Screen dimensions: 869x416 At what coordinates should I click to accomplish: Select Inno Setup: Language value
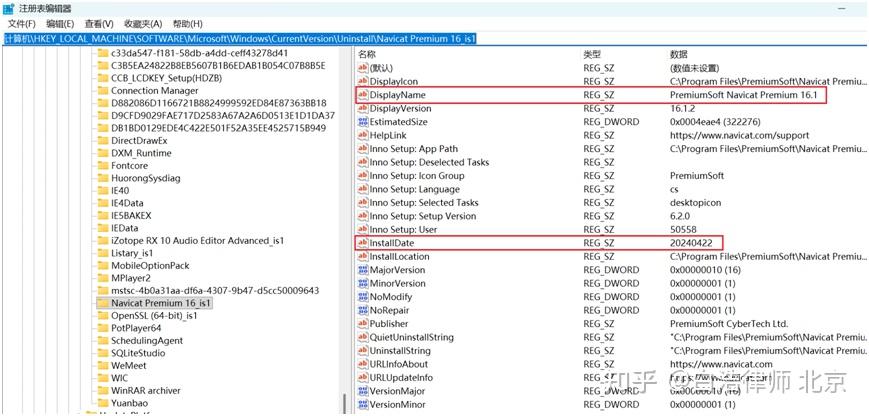[415, 189]
